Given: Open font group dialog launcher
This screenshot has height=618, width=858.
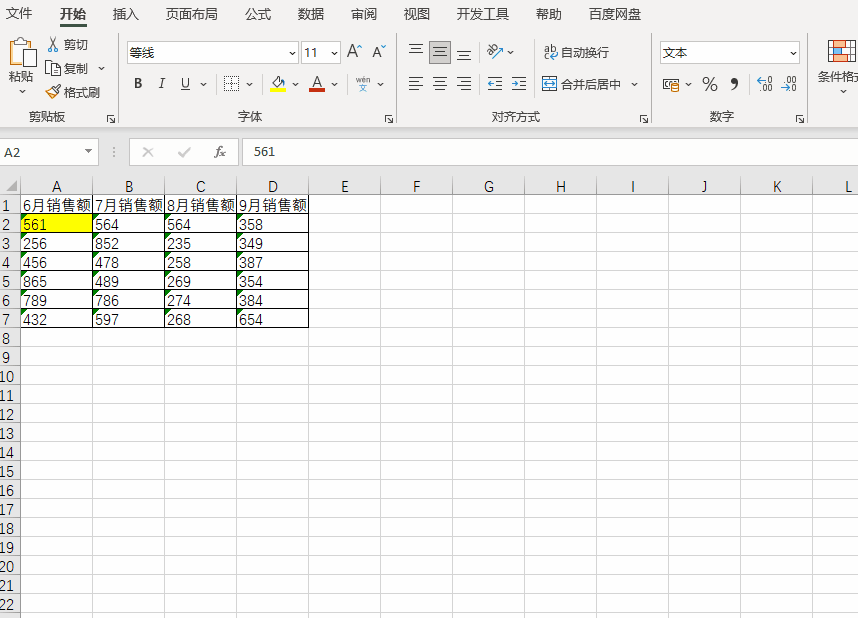Looking at the screenshot, I should pyautogui.click(x=389, y=118).
